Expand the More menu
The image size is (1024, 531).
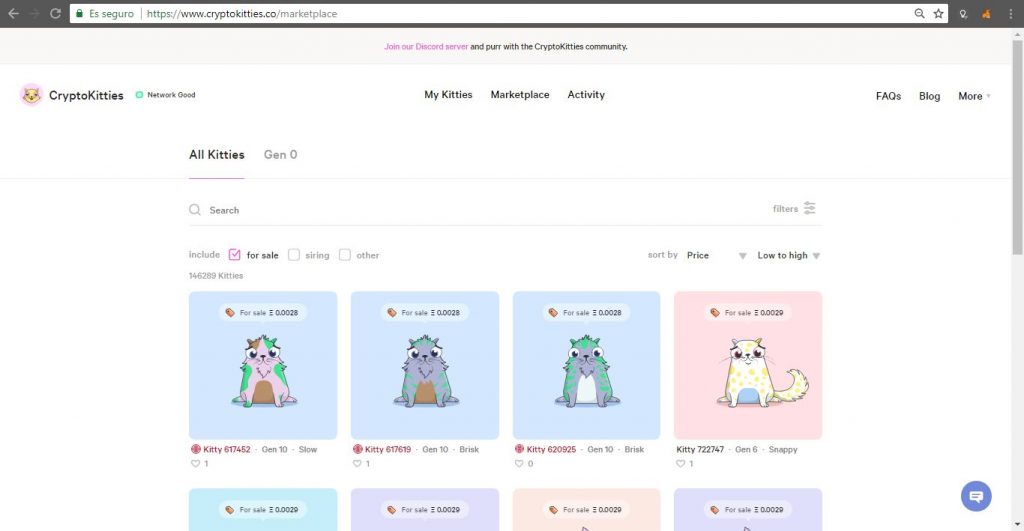(x=974, y=96)
